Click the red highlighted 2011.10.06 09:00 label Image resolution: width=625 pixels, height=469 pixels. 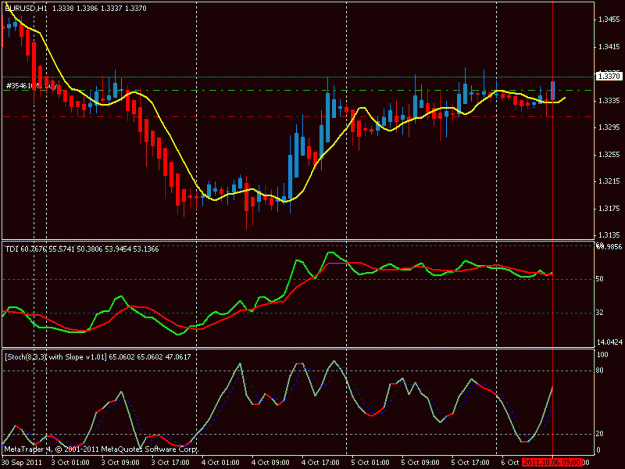pos(552,463)
